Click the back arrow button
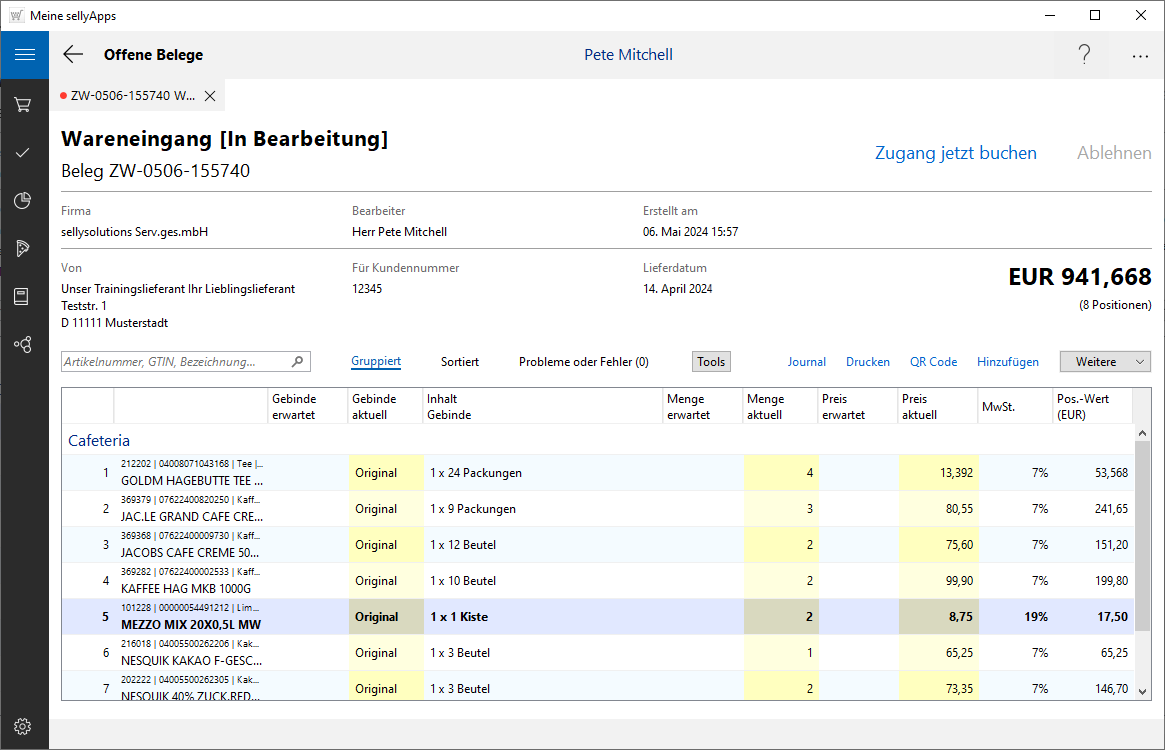This screenshot has width=1165, height=750. 73,55
